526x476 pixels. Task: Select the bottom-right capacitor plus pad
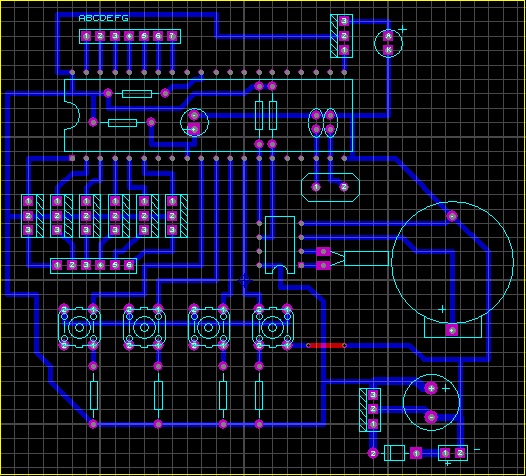pyautogui.click(x=431, y=388)
